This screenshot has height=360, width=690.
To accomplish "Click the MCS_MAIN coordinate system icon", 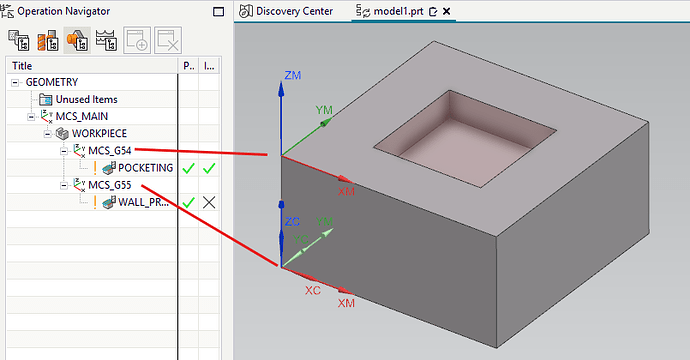I will (47, 117).
